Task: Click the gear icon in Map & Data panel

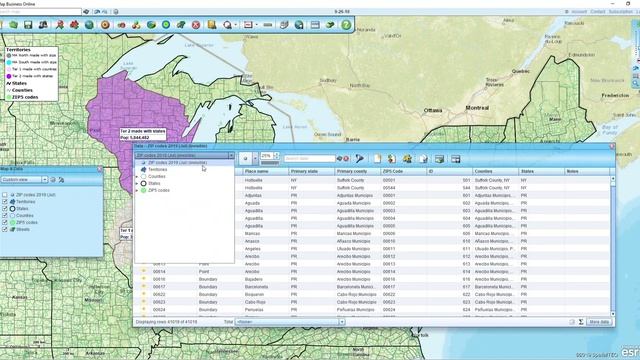Action: [x=53, y=180]
